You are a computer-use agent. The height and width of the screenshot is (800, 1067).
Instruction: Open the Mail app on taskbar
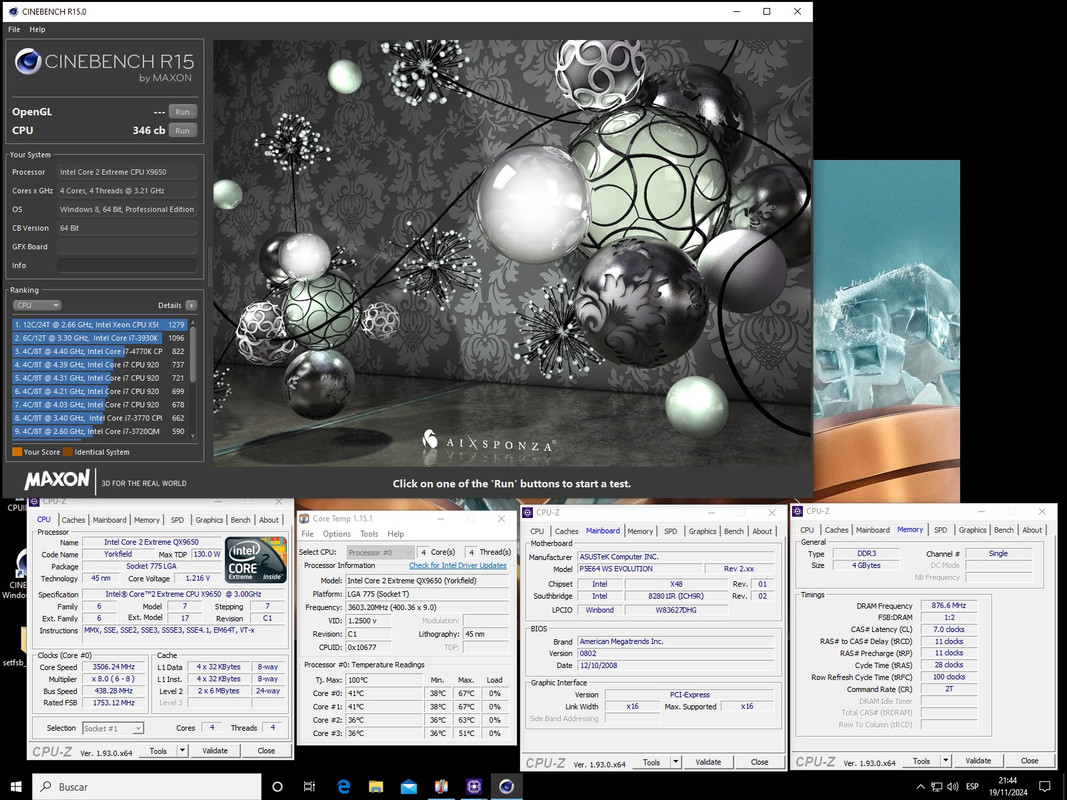408,786
